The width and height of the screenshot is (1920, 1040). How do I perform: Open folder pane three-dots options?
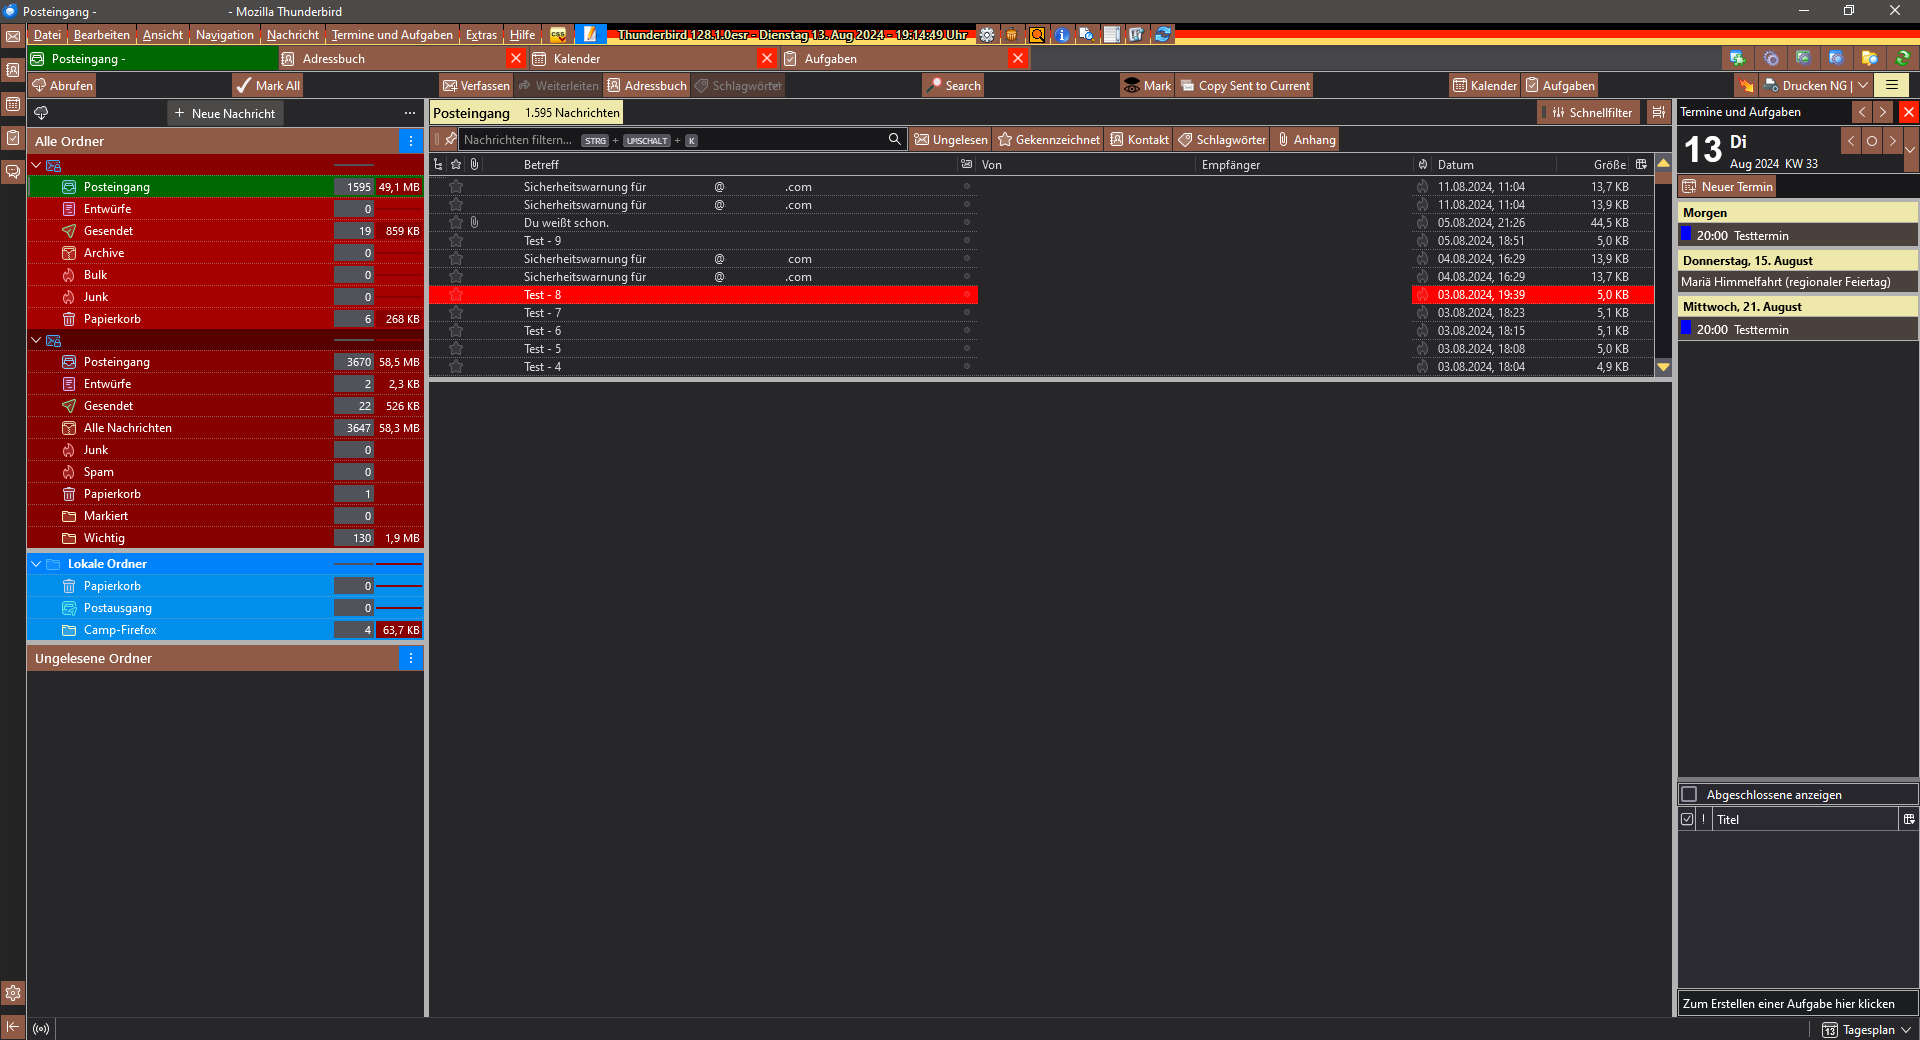(x=409, y=113)
